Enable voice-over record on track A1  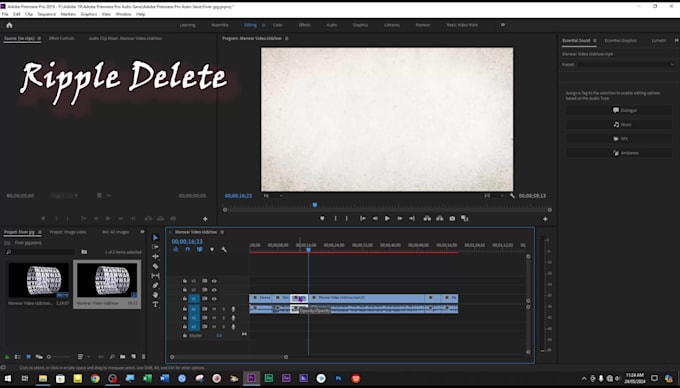click(x=233, y=309)
